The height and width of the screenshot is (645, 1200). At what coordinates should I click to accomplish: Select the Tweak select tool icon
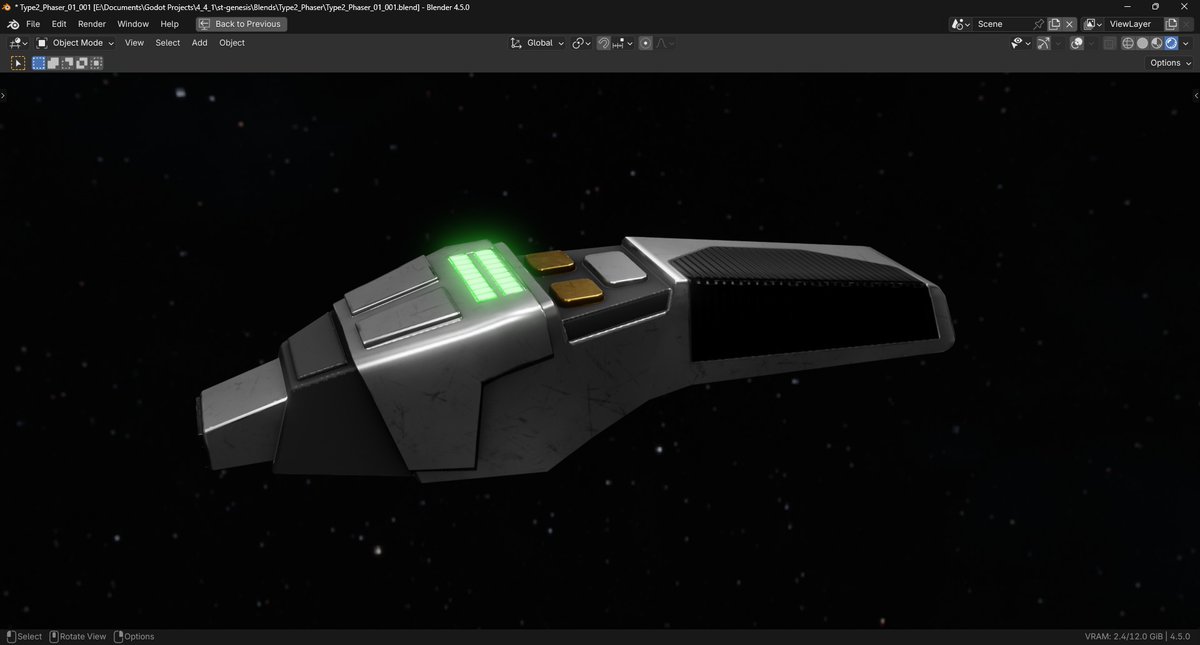pos(18,63)
